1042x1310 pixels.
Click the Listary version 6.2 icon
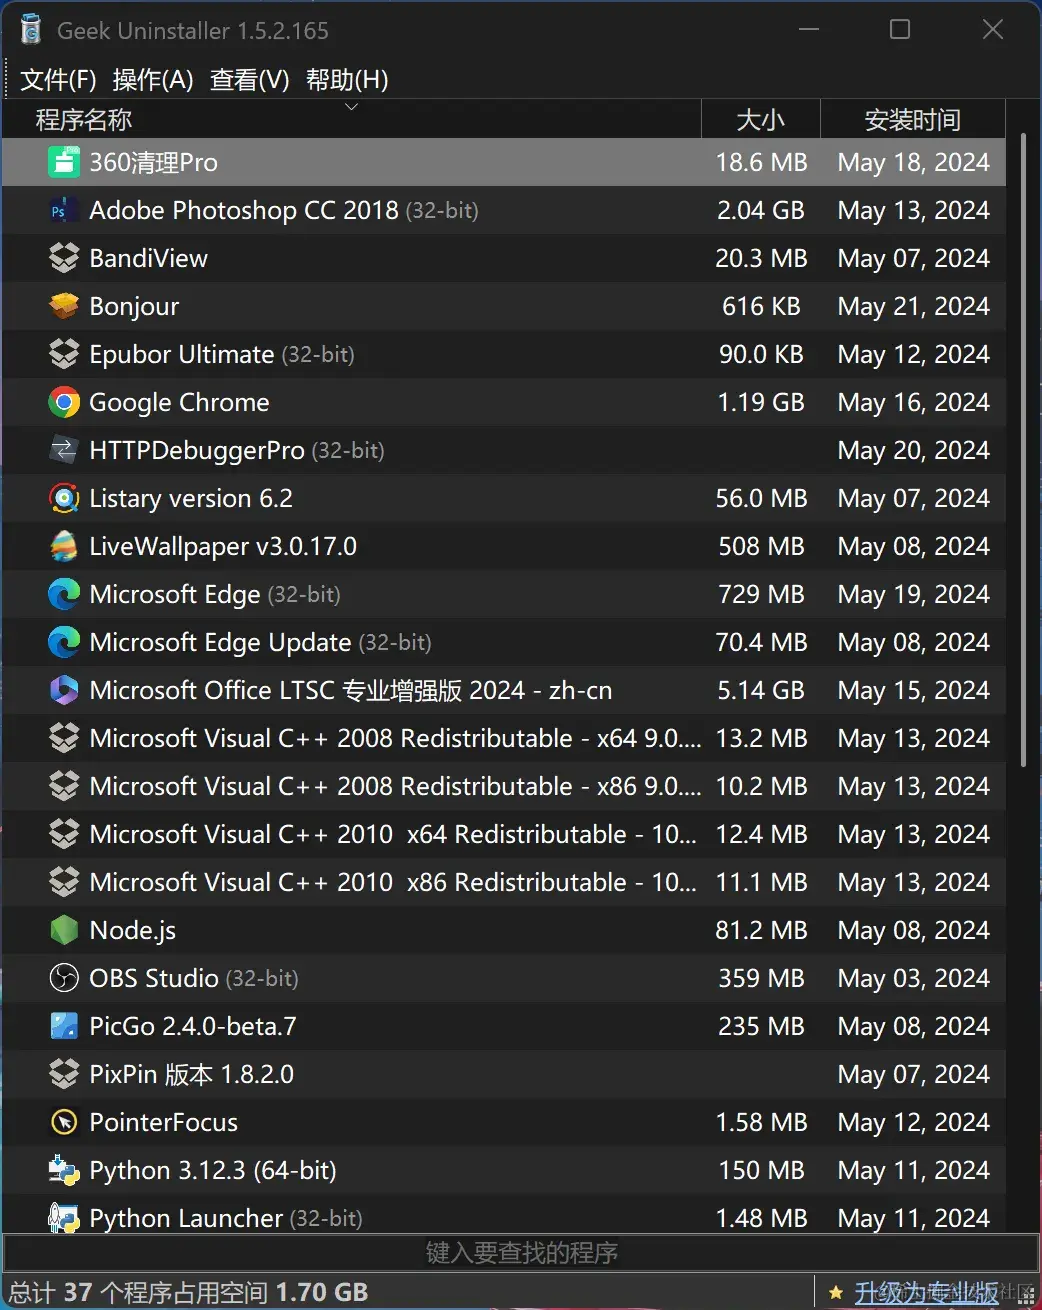(64, 498)
